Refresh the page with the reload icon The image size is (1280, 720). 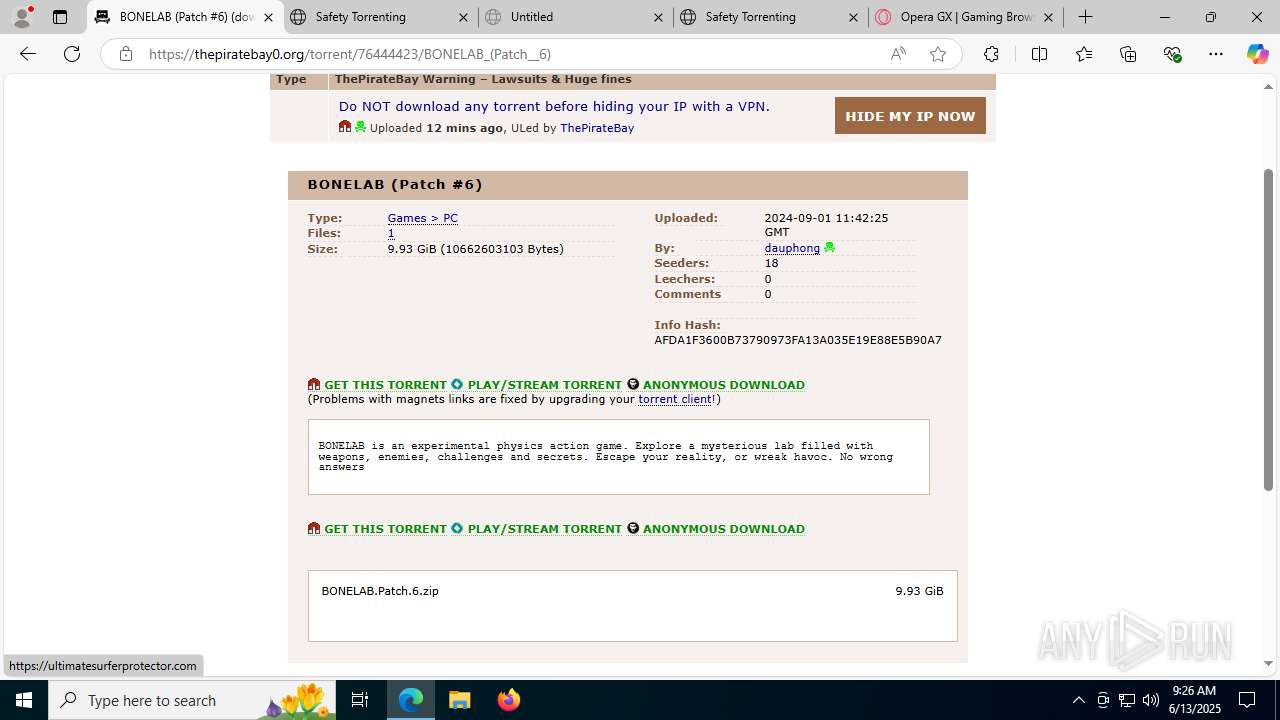click(x=72, y=54)
